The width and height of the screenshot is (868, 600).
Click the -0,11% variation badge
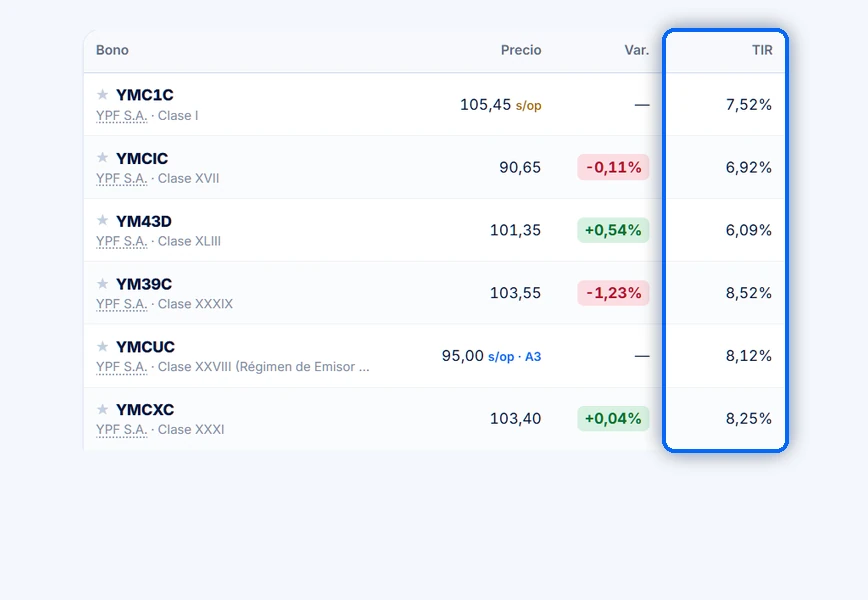(613, 167)
